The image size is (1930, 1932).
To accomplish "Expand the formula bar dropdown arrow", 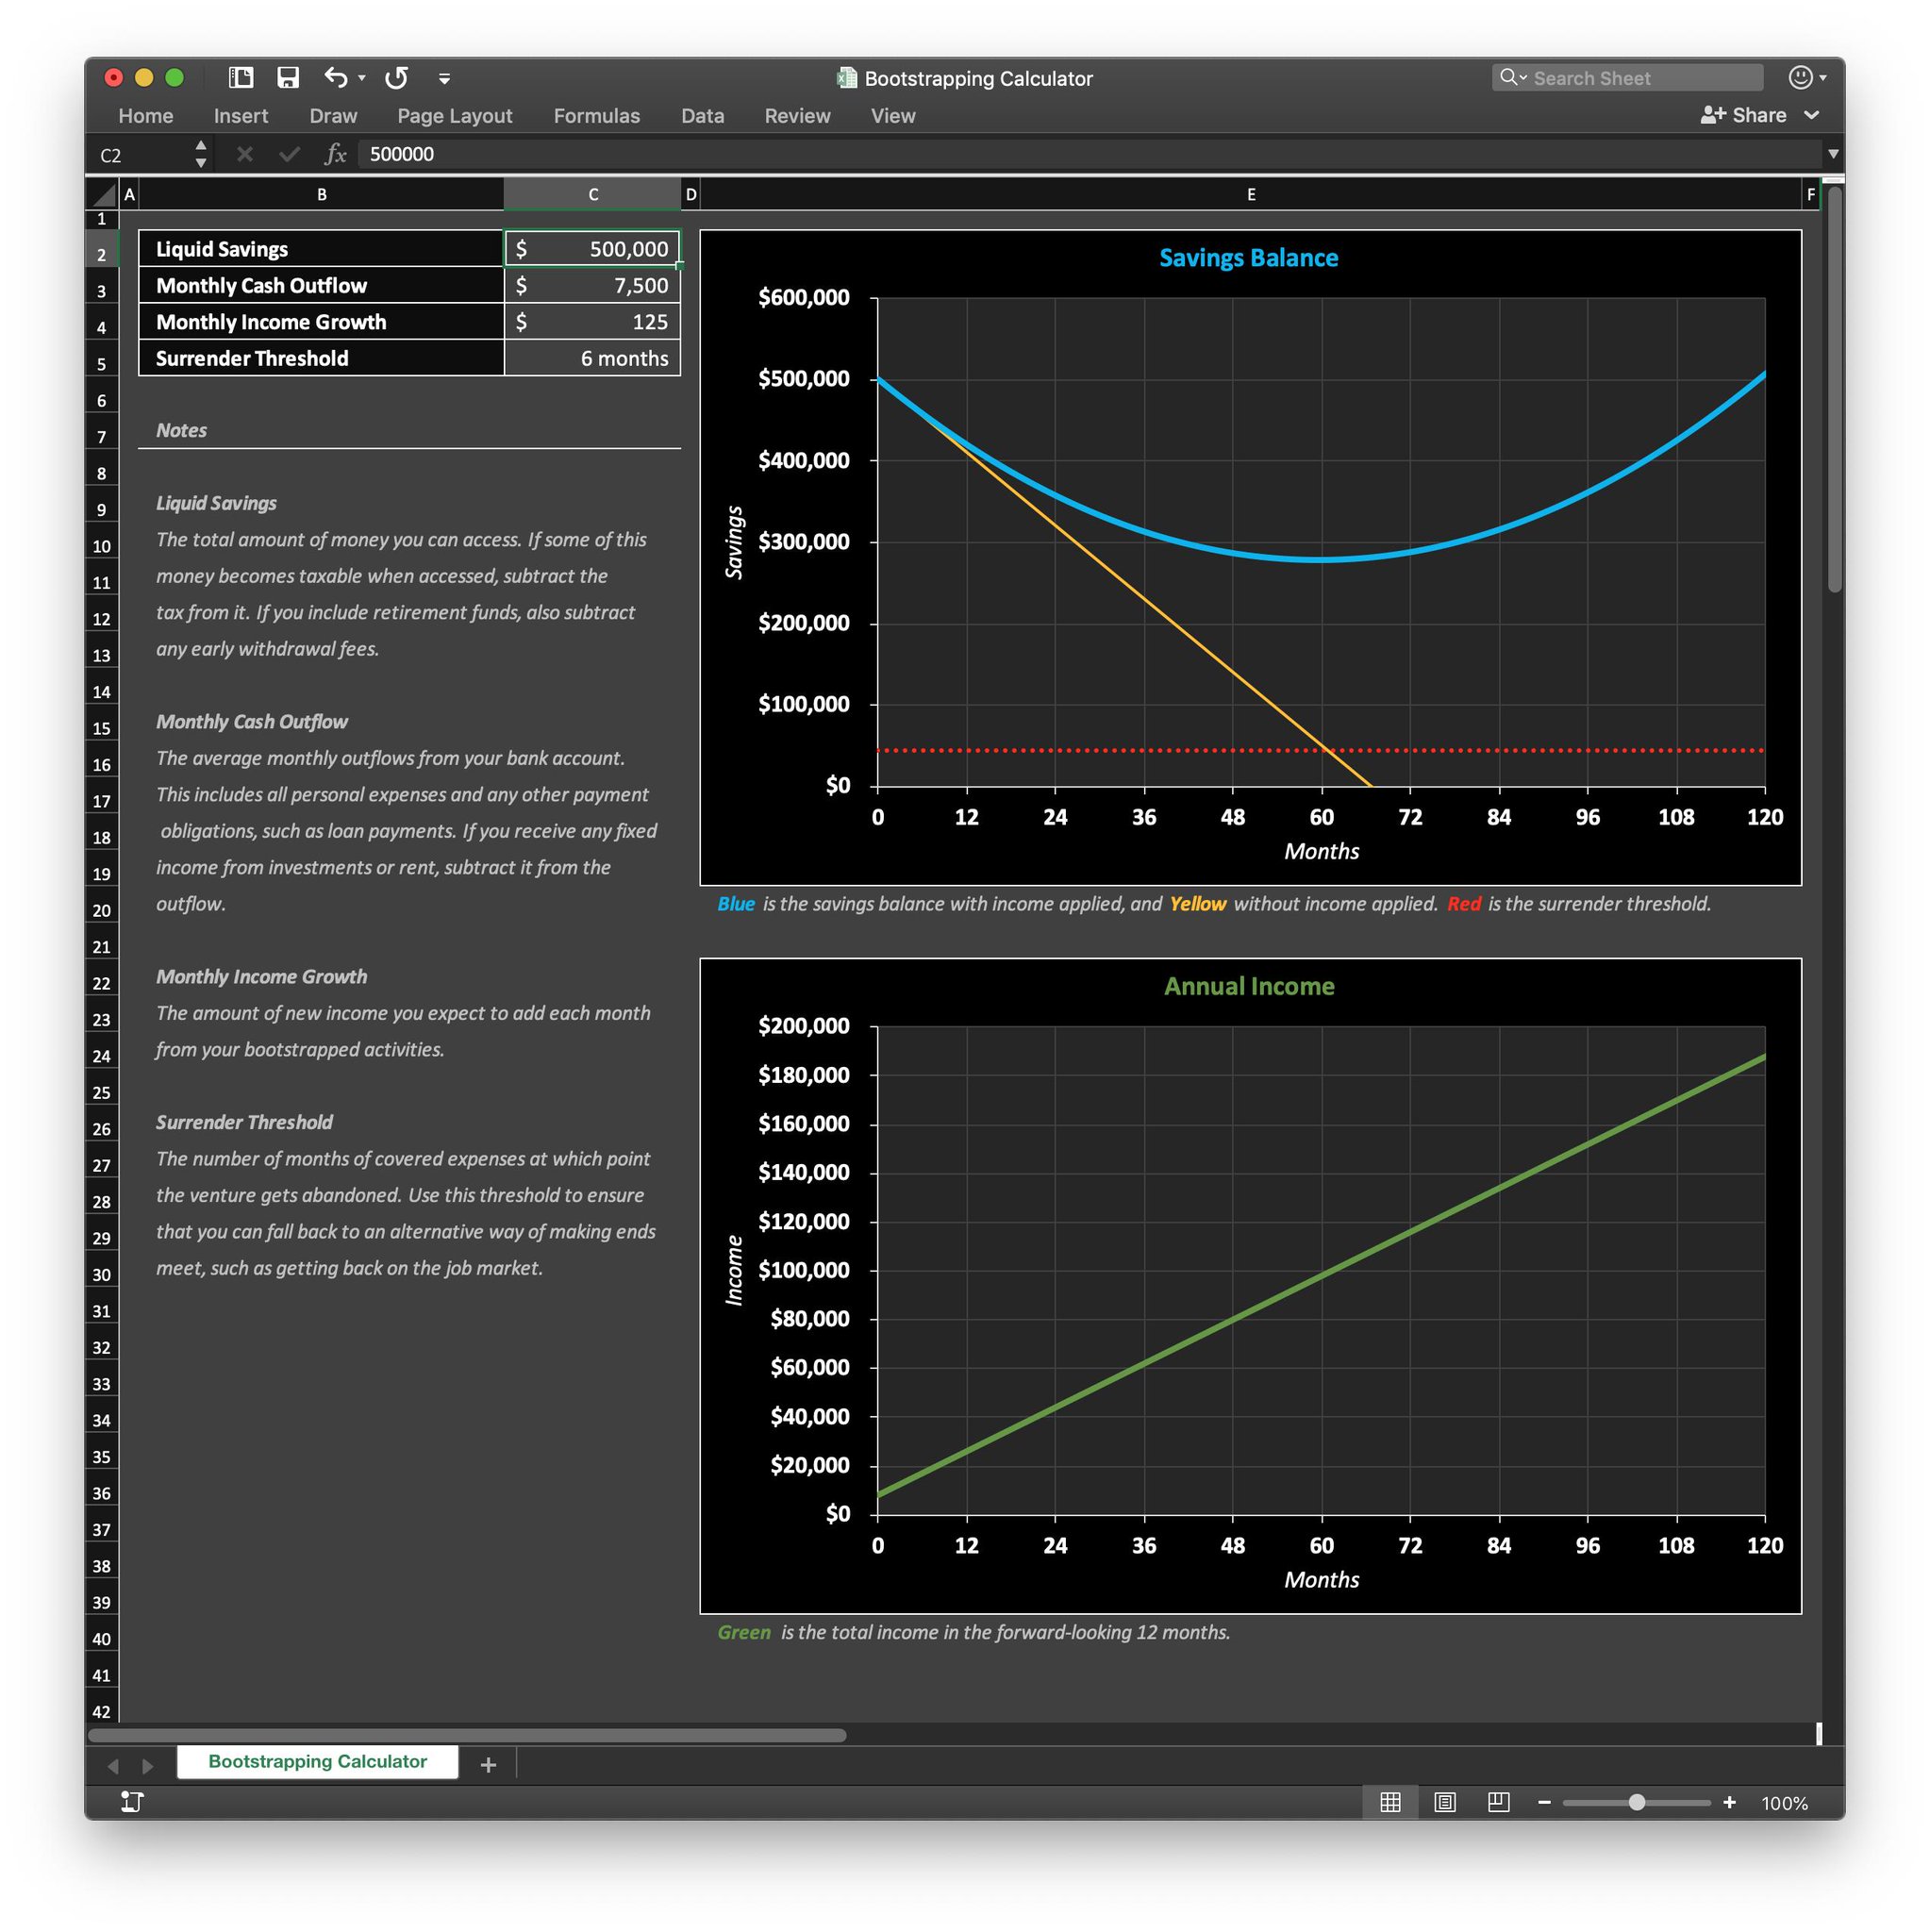I will (x=1833, y=154).
